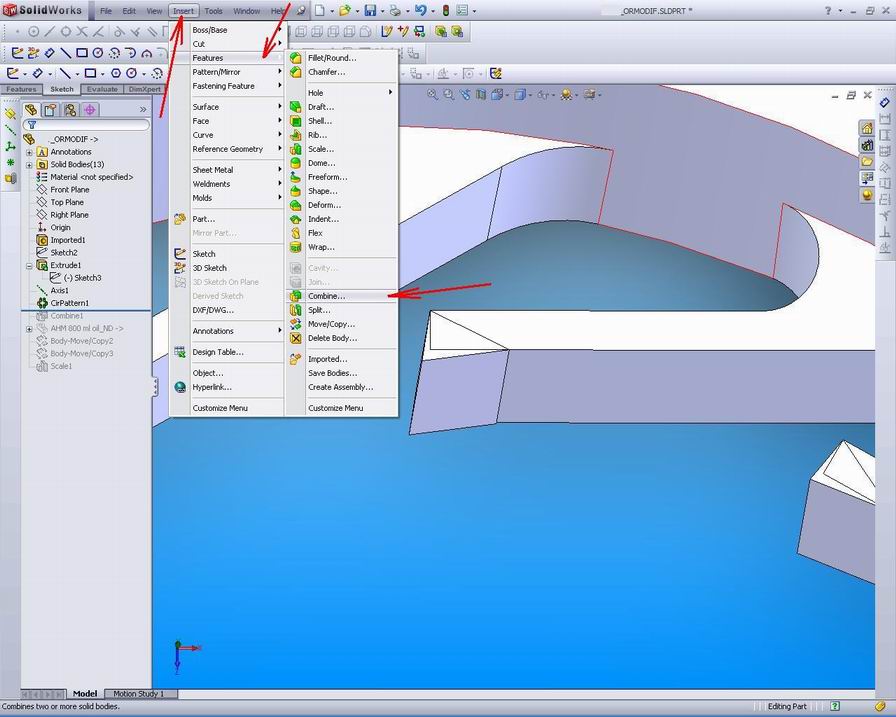
Task: Click the Line sketch tool icon
Action: coord(66,53)
